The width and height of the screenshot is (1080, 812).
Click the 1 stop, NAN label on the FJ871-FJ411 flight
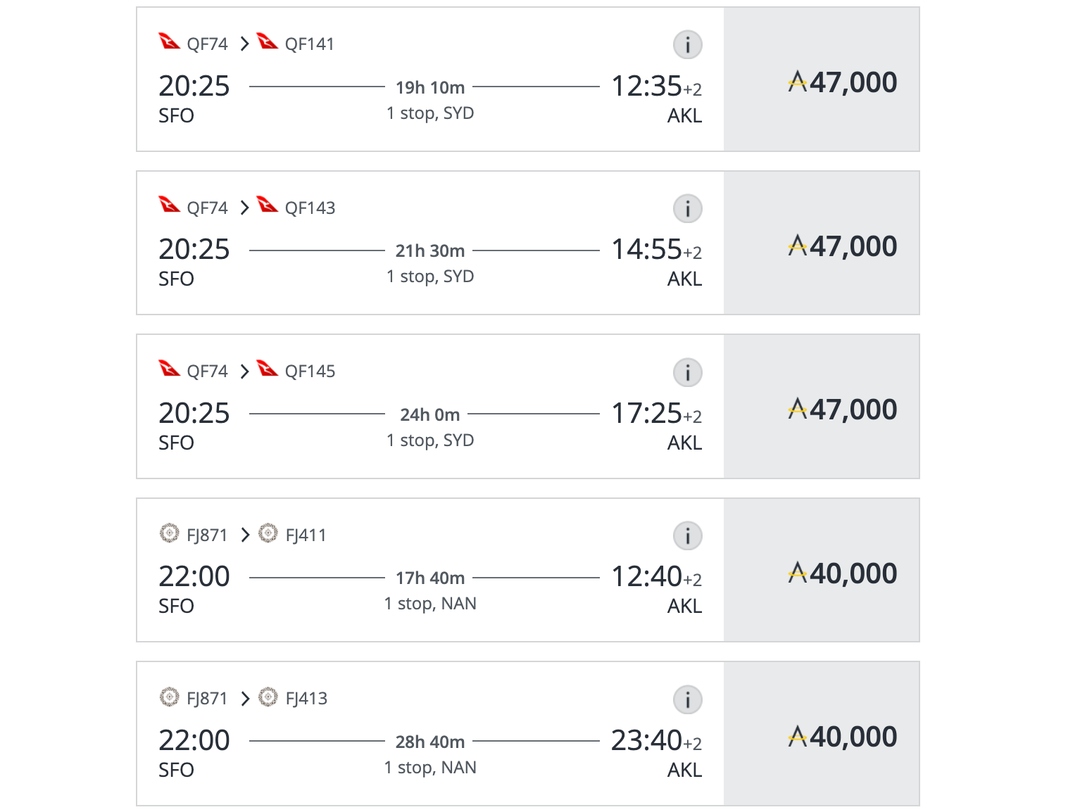coord(429,603)
